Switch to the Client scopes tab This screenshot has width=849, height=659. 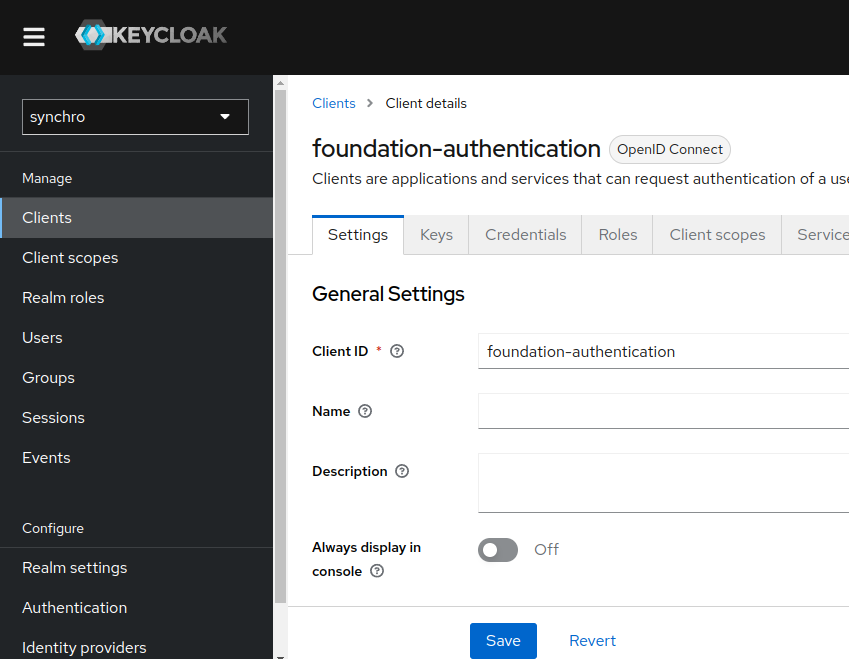pyautogui.click(x=716, y=234)
